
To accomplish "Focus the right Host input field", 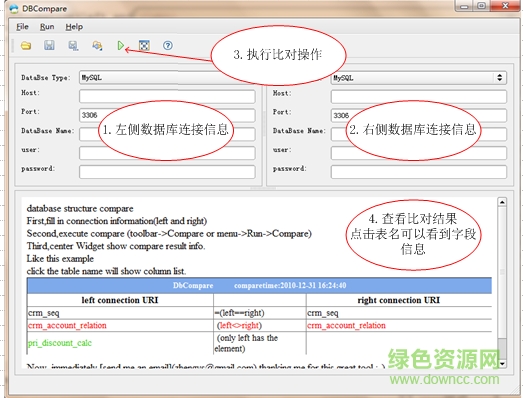I will coord(419,97).
